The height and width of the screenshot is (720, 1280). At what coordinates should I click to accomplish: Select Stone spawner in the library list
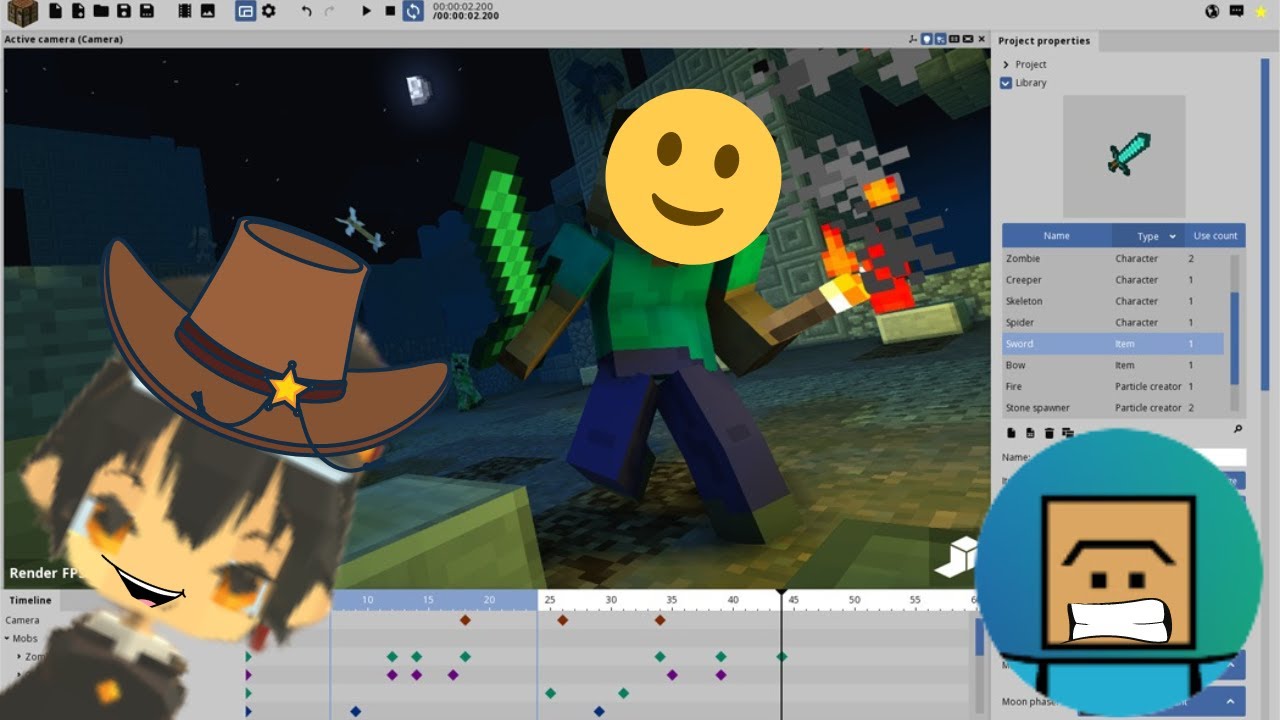[x=1113, y=408]
